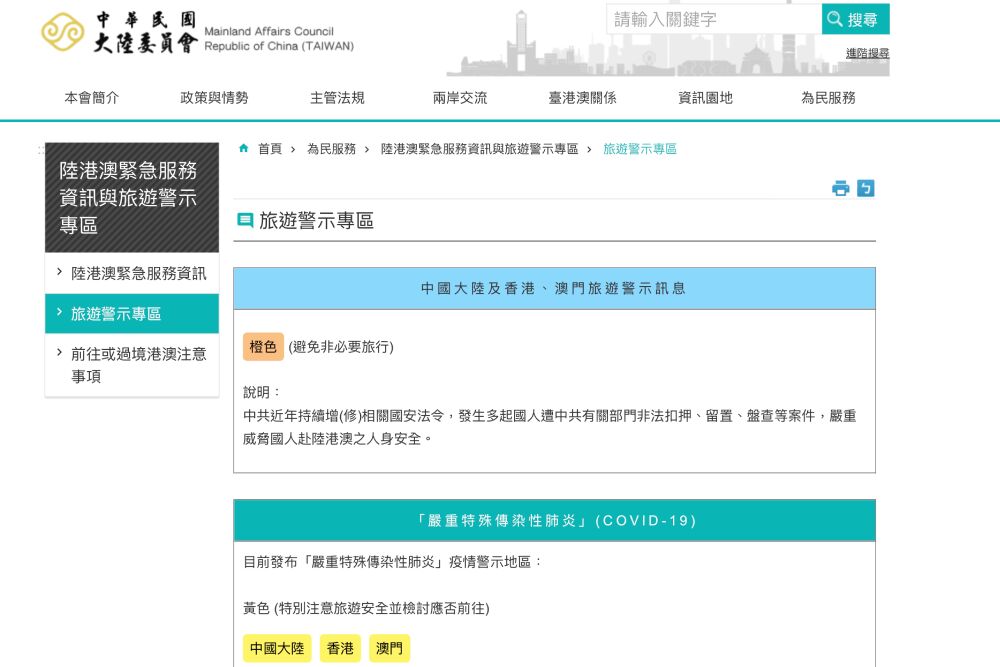The width and height of the screenshot is (1000, 667).
Task: Click the 中國大陸及香港、澳門旅遊警示訊息 header
Action: [x=554, y=288]
